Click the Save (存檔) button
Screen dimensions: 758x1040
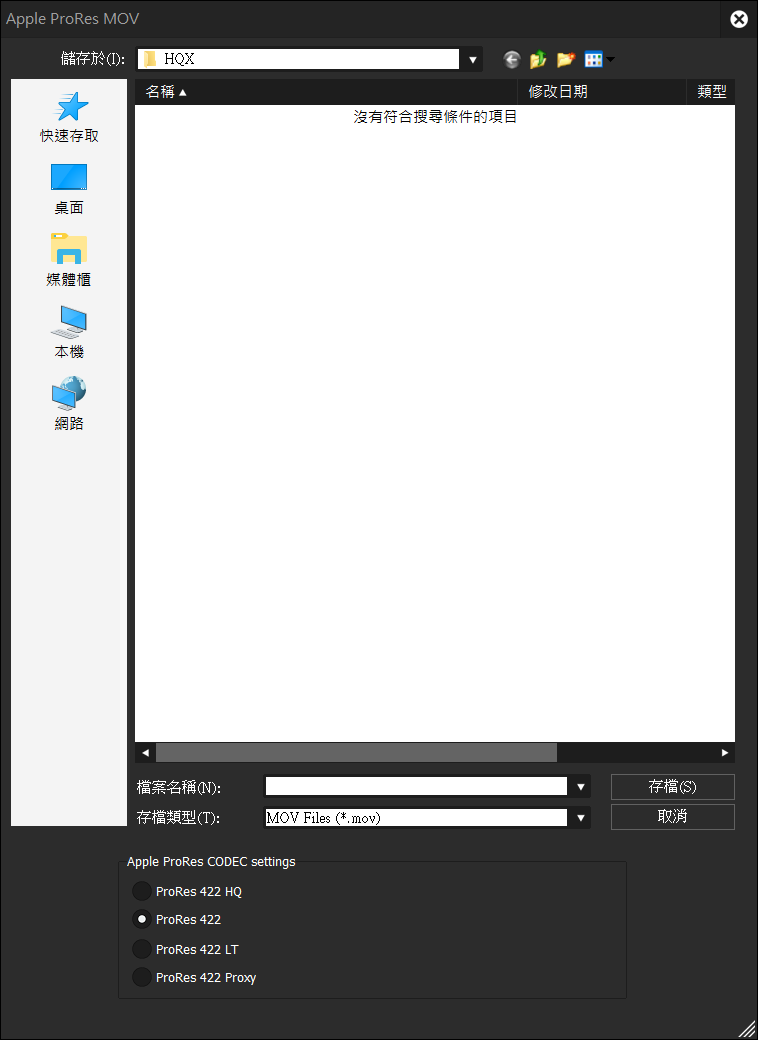pos(672,787)
